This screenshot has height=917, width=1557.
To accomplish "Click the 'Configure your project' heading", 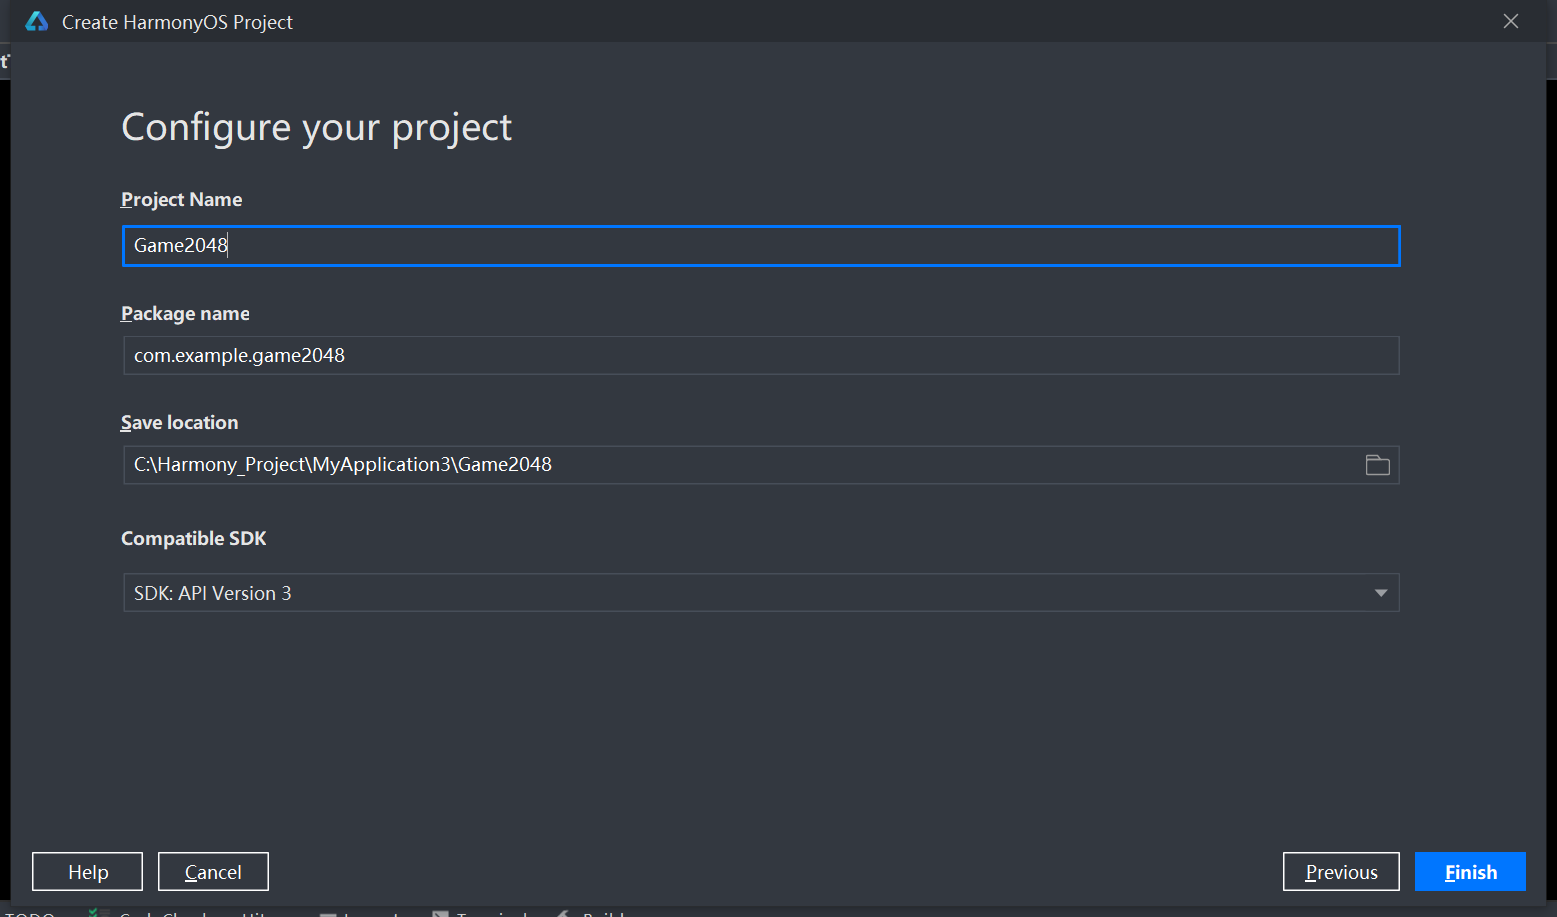I will (316, 128).
